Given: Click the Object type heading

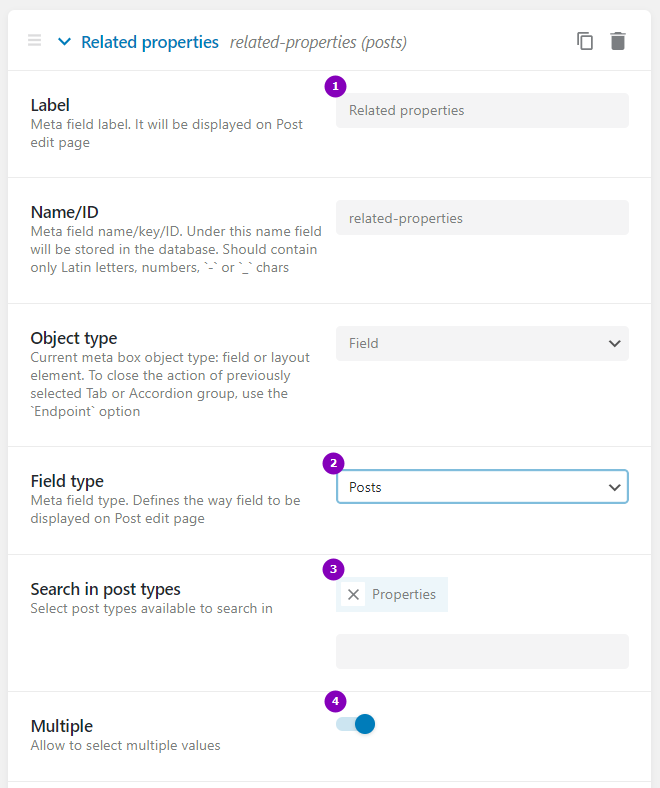Looking at the screenshot, I should click(74, 338).
